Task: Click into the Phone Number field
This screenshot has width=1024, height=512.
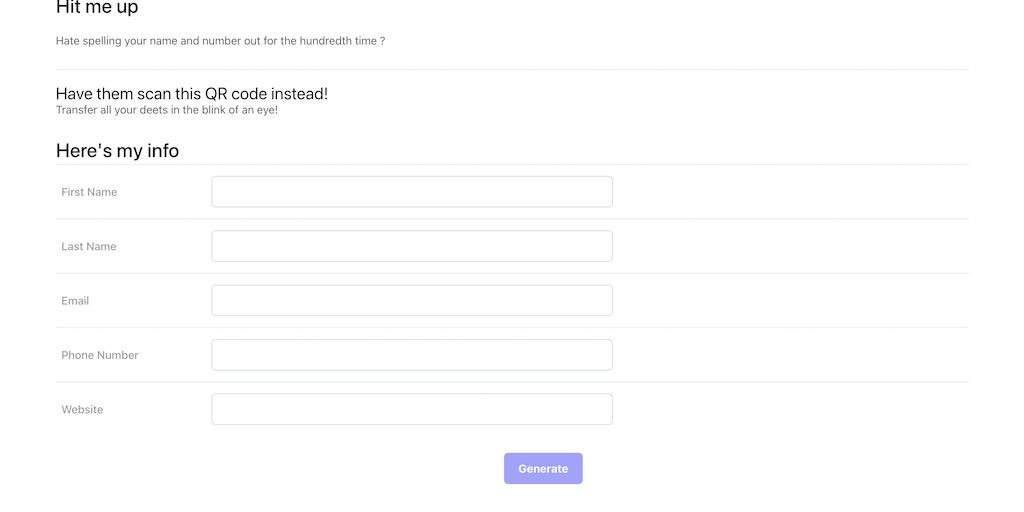Action: [411, 355]
